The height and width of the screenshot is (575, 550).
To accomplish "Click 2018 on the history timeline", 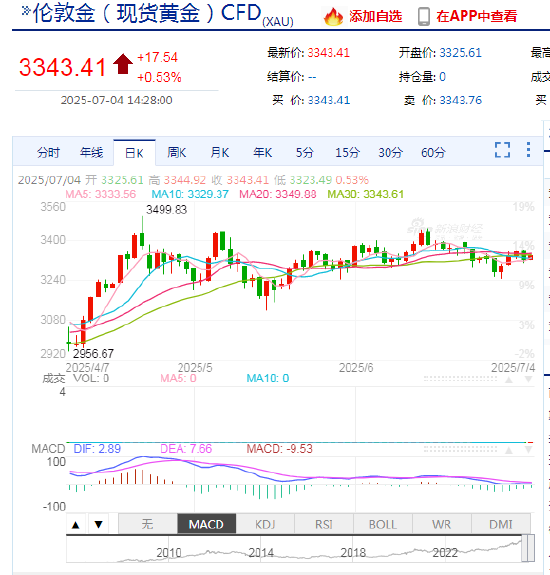I will pos(353,553).
